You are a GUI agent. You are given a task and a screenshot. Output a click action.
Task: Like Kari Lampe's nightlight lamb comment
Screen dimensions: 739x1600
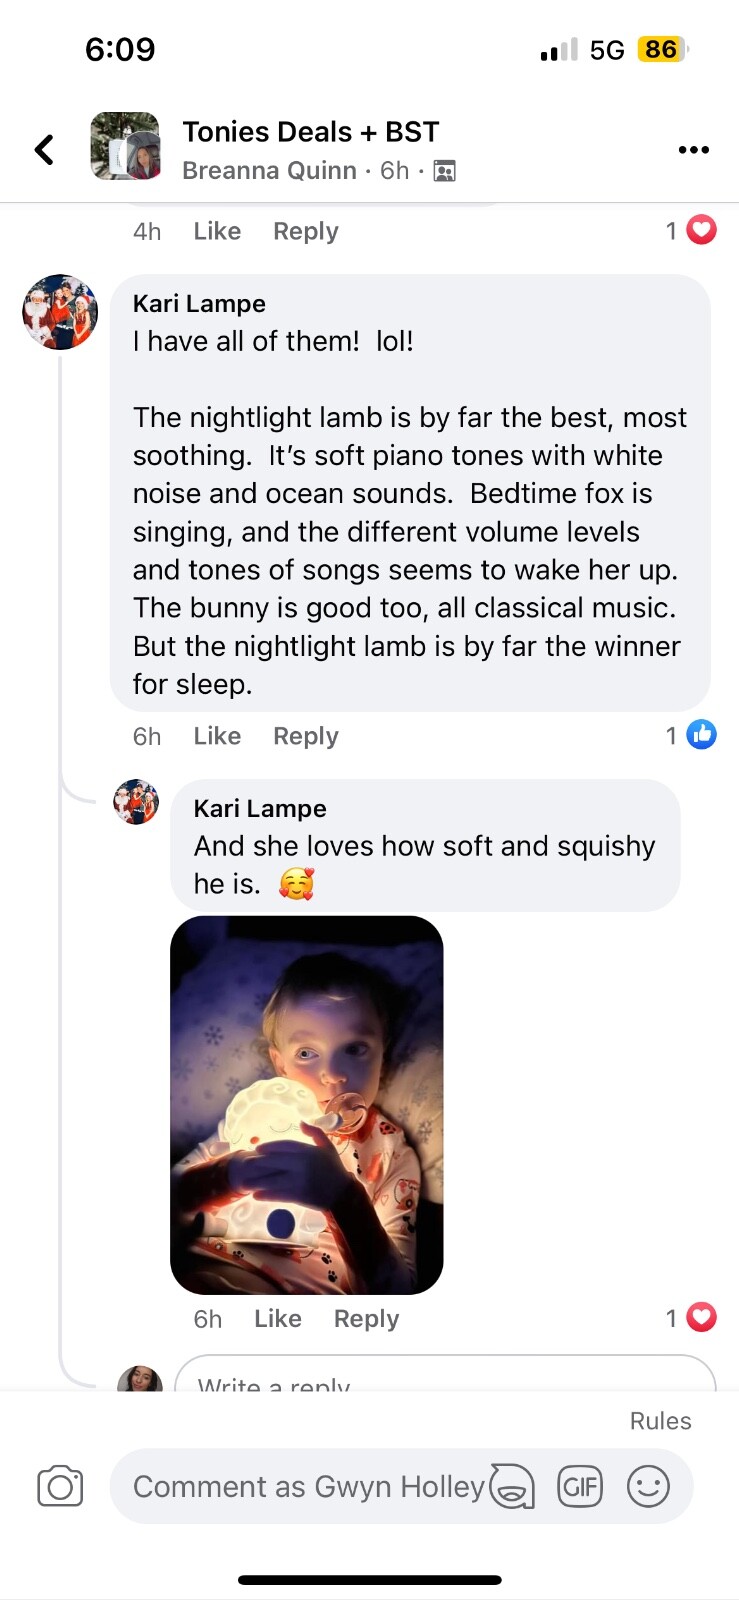coord(217,736)
